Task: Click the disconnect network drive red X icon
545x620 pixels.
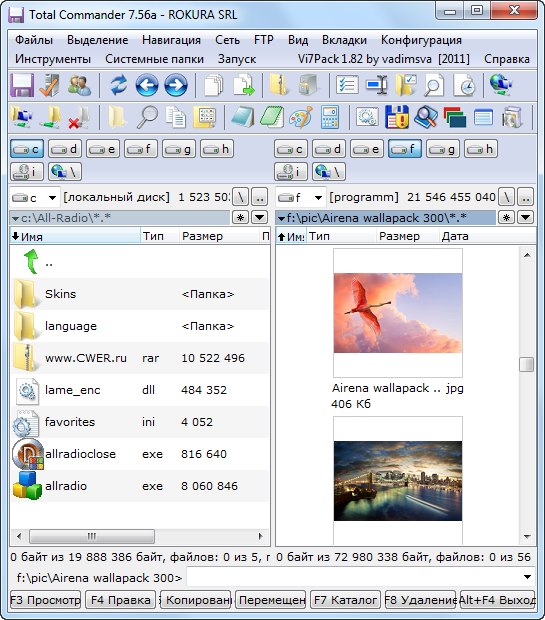Action: (79, 117)
